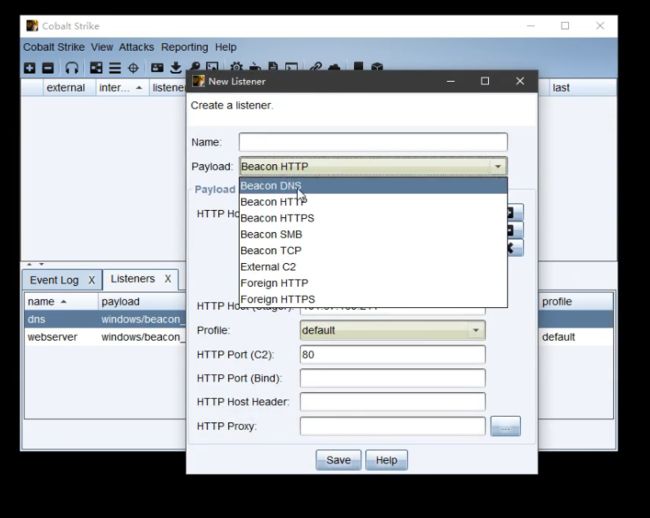The image size is (650, 518).
Task: Choose Beacon SMB from payload list
Action: (x=373, y=234)
